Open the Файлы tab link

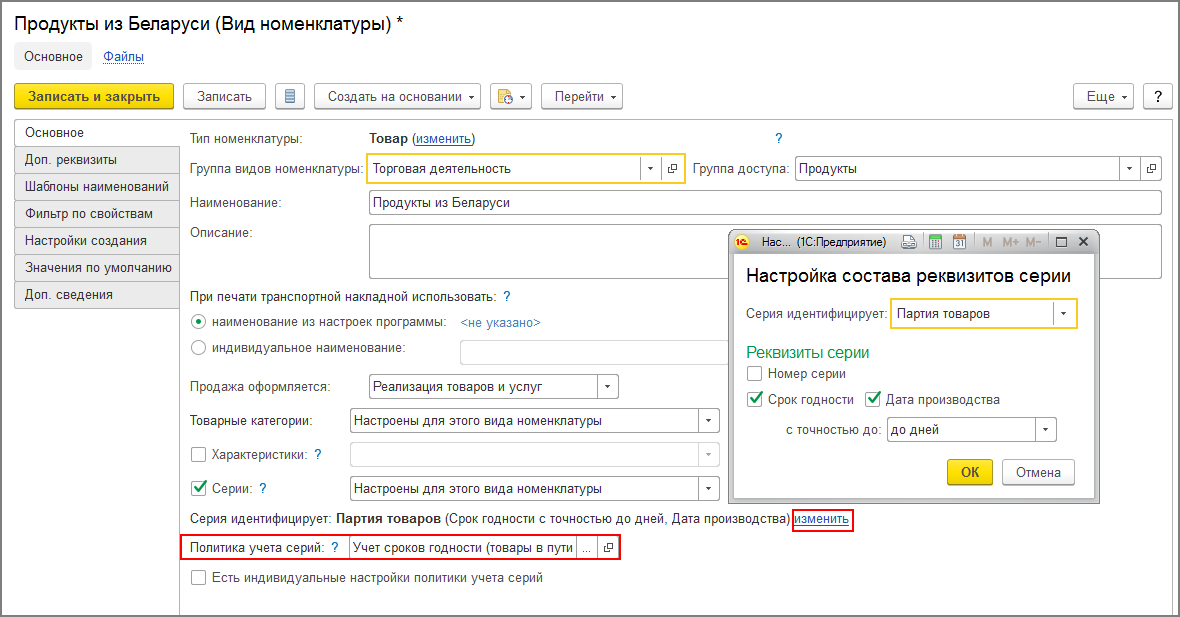[x=123, y=57]
